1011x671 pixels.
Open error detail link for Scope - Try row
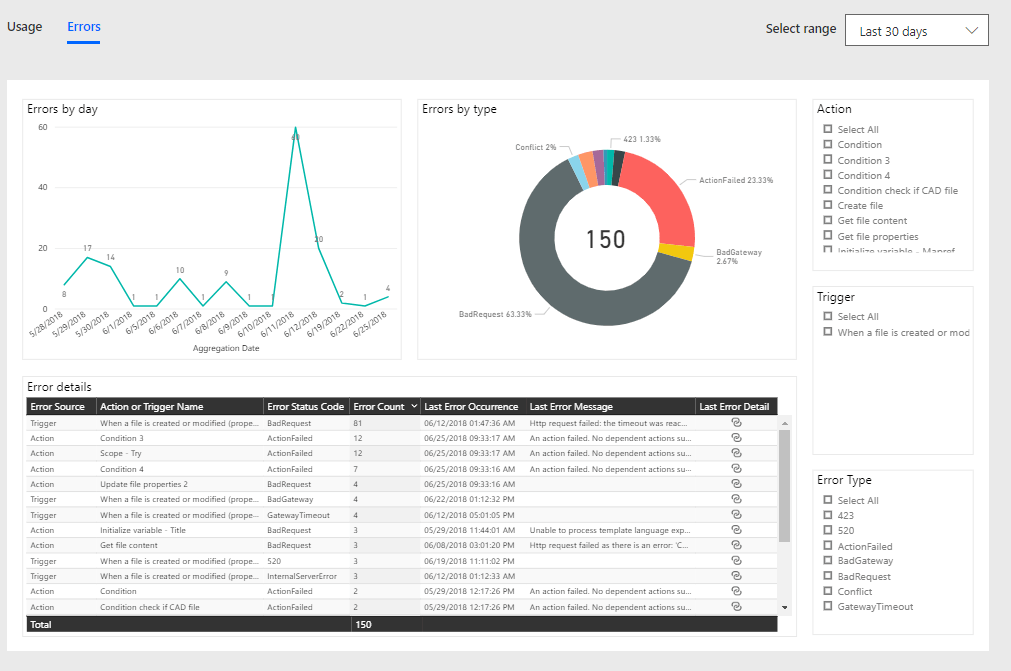[736, 453]
